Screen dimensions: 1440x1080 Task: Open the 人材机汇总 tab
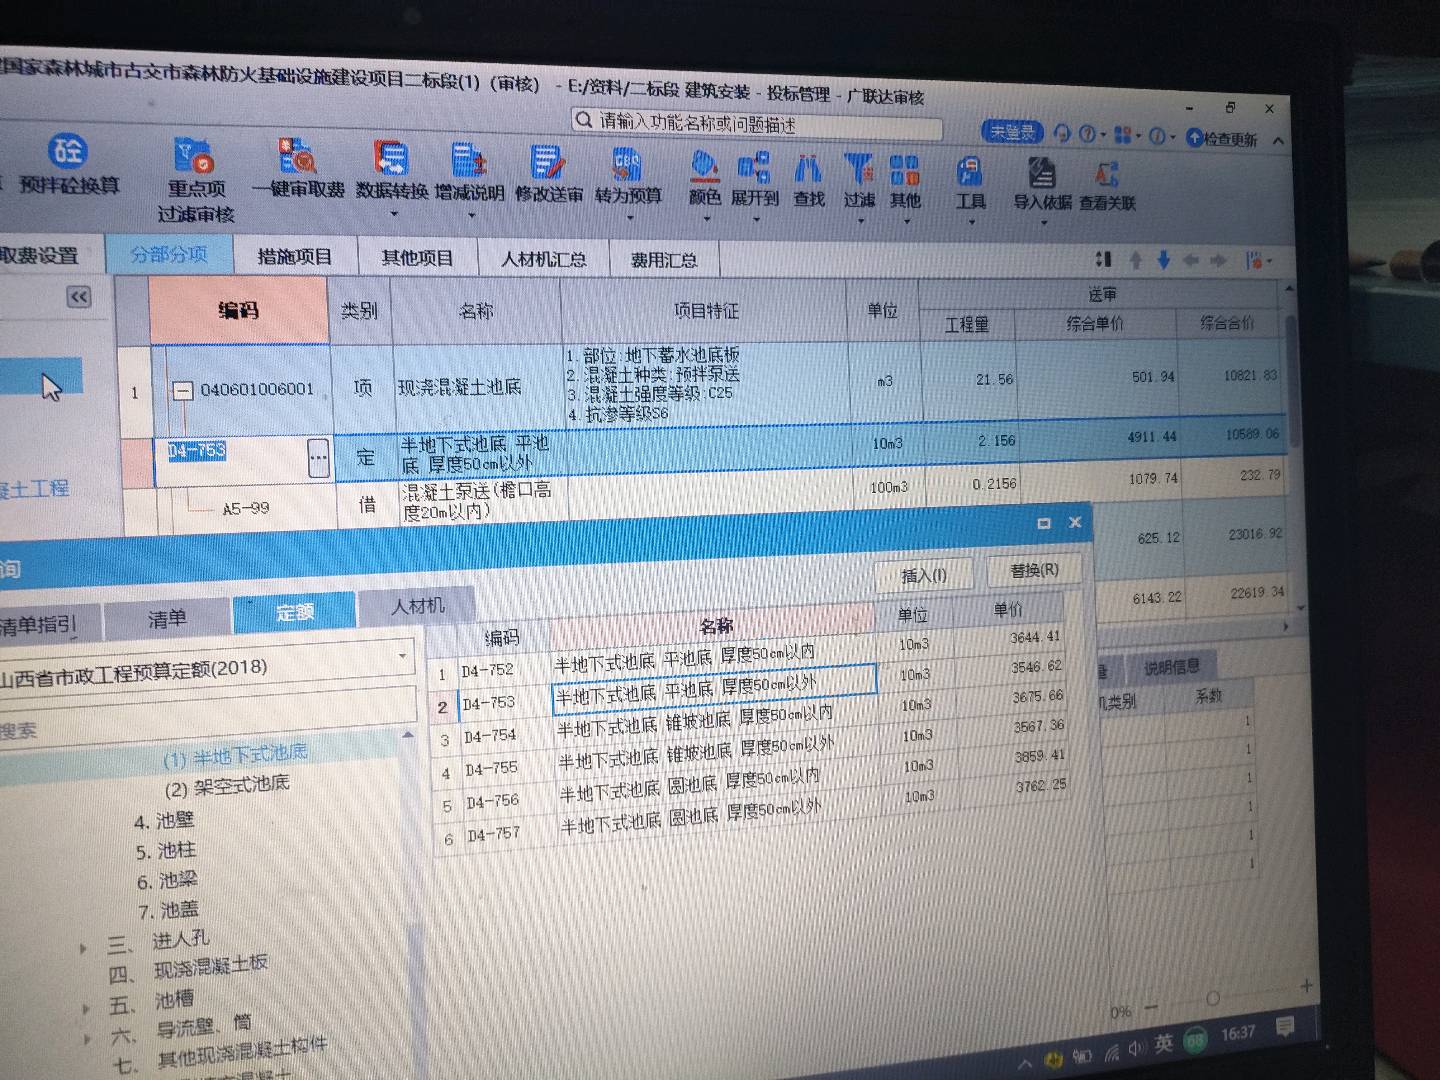(543, 259)
